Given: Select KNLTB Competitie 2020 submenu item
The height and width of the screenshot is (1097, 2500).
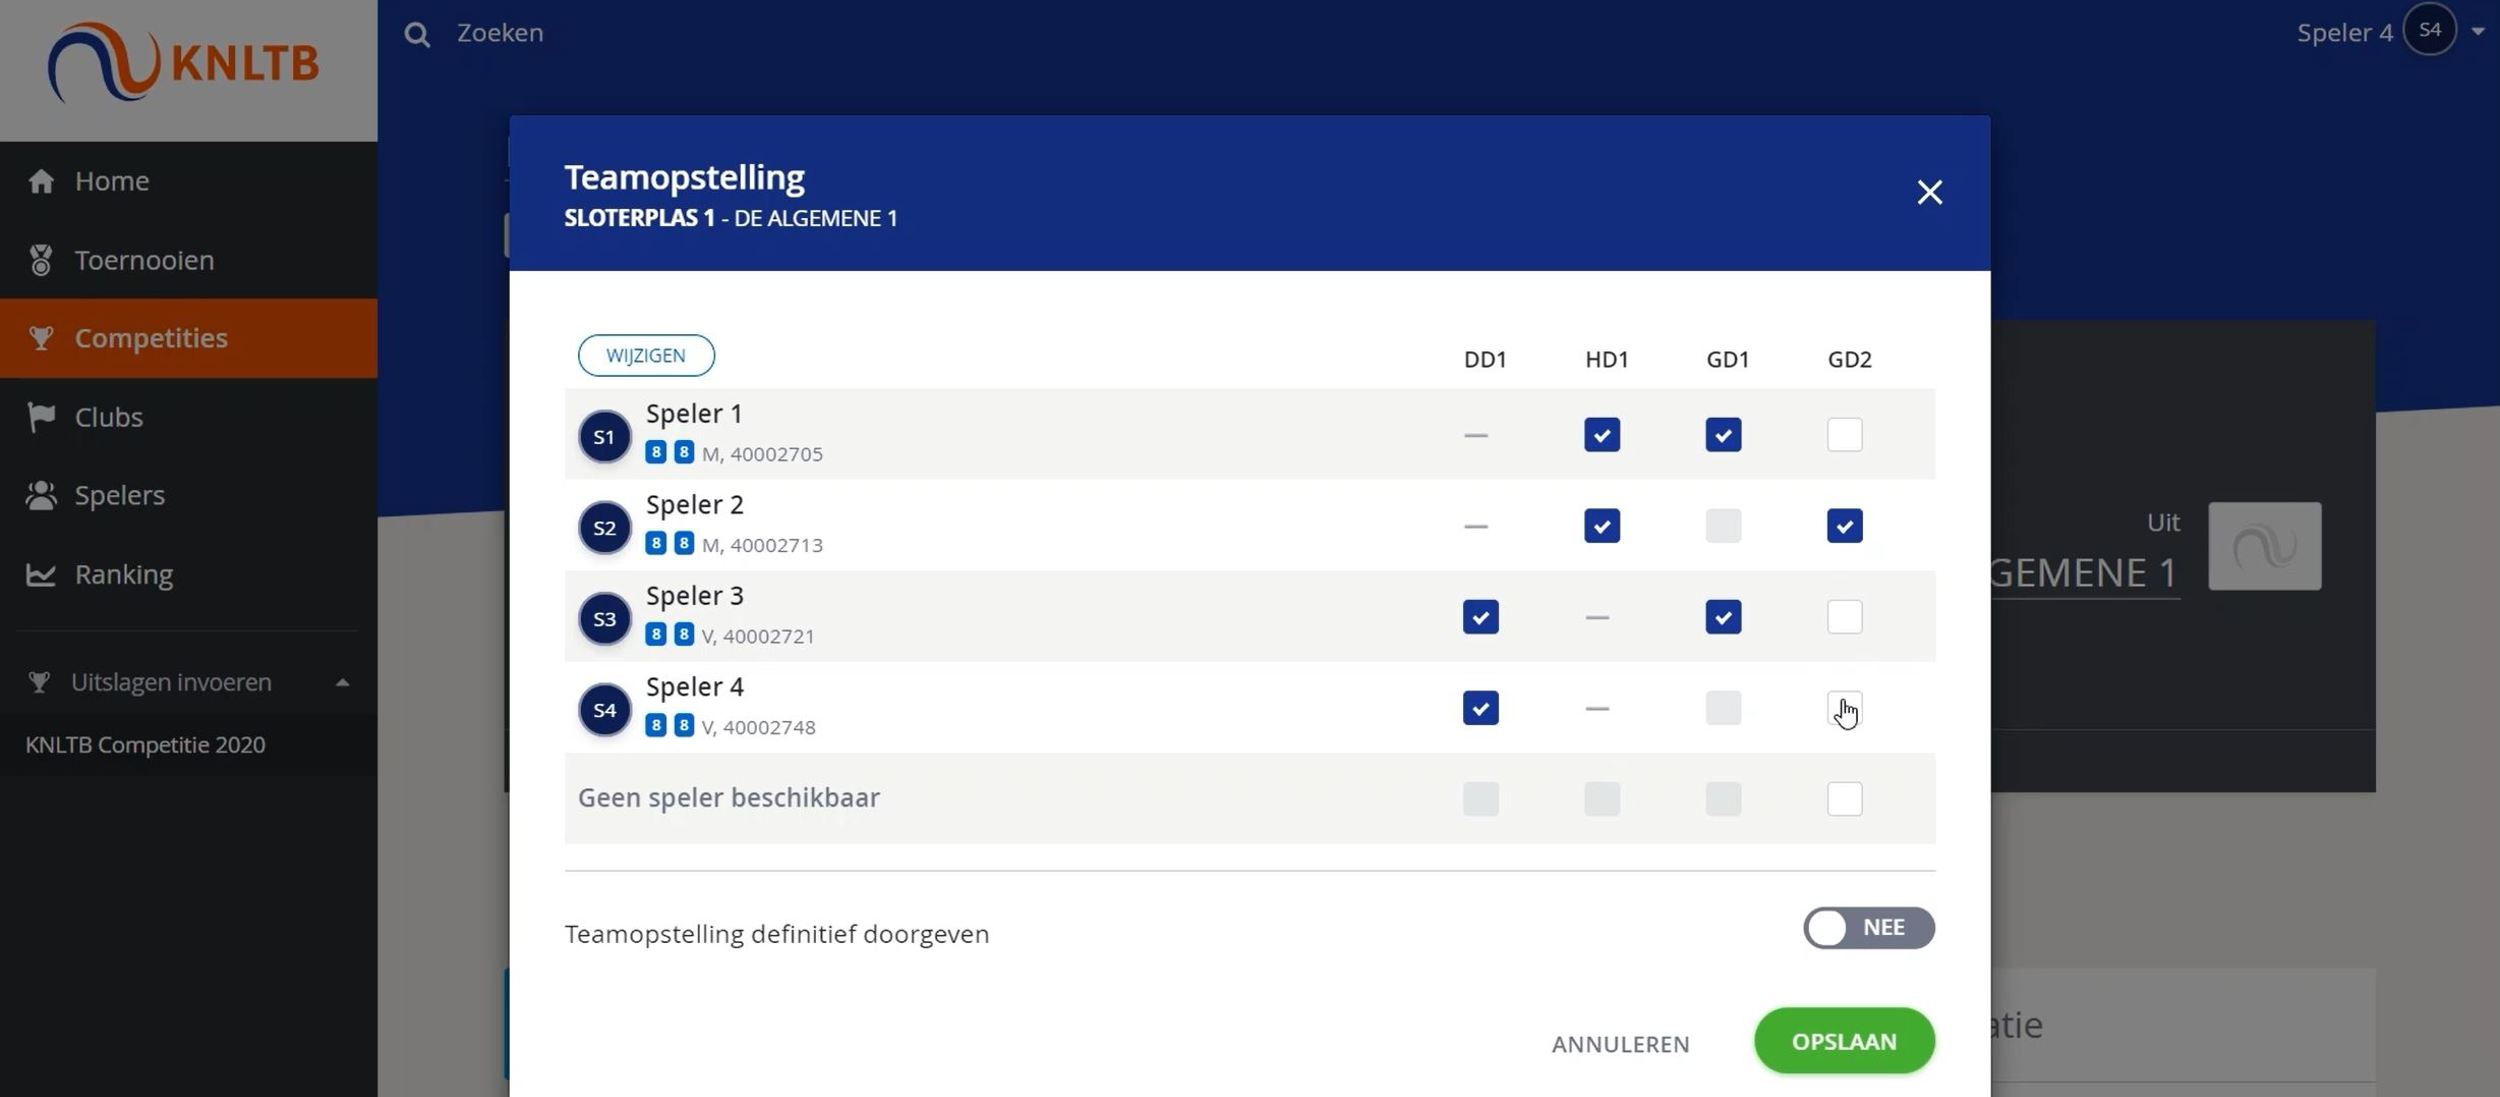Looking at the screenshot, I should pos(145,745).
